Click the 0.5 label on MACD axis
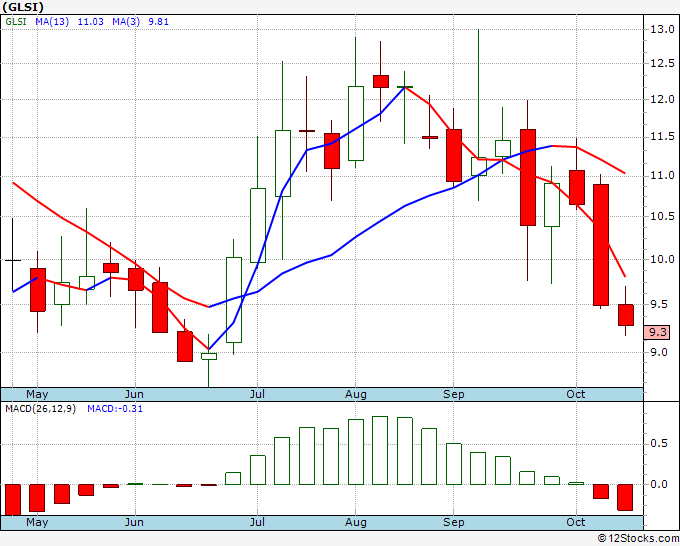The image size is (680, 546). click(658, 444)
